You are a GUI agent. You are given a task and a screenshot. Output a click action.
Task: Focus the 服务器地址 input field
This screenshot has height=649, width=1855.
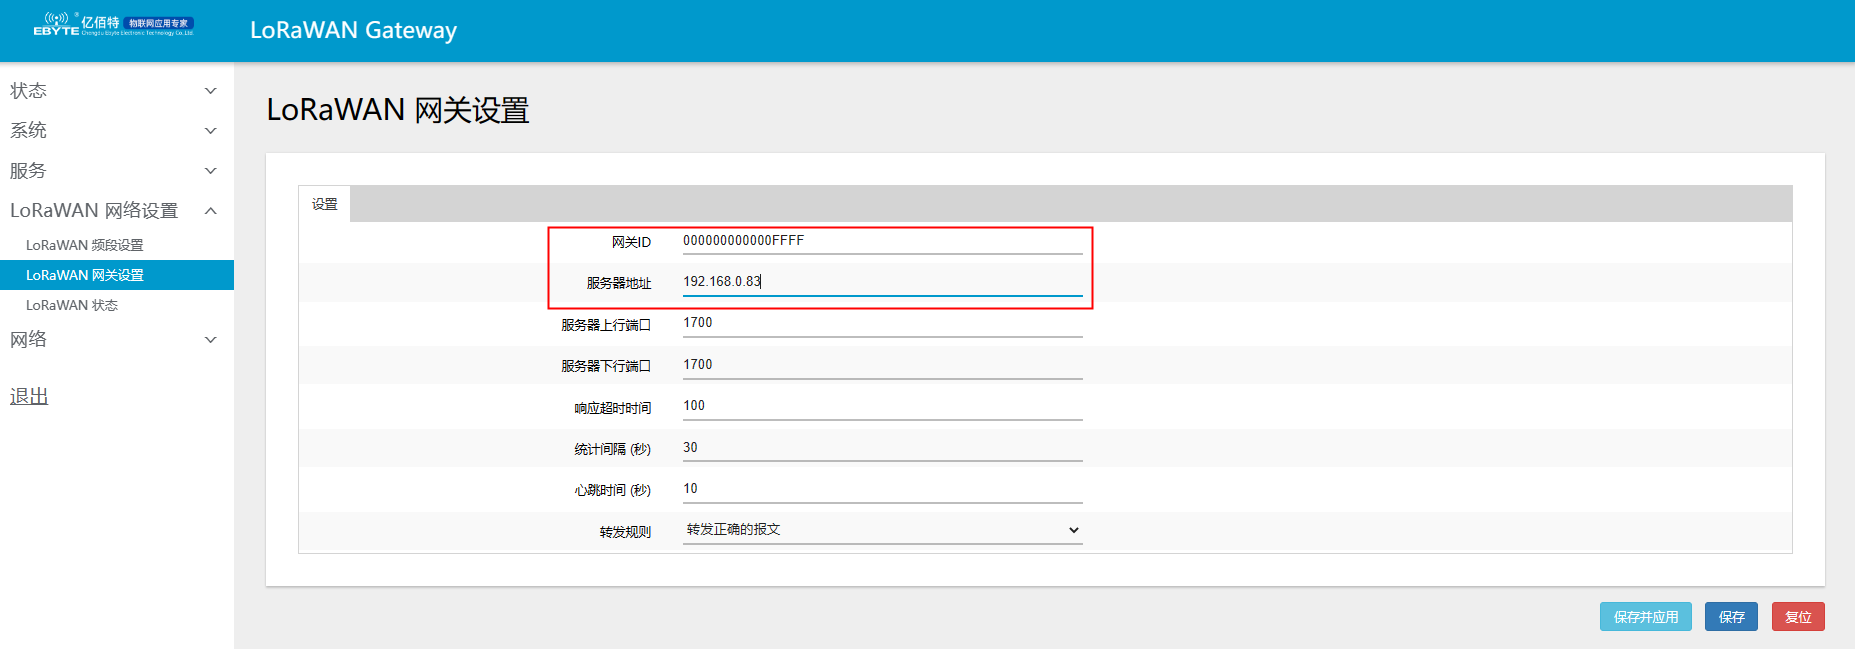point(881,282)
